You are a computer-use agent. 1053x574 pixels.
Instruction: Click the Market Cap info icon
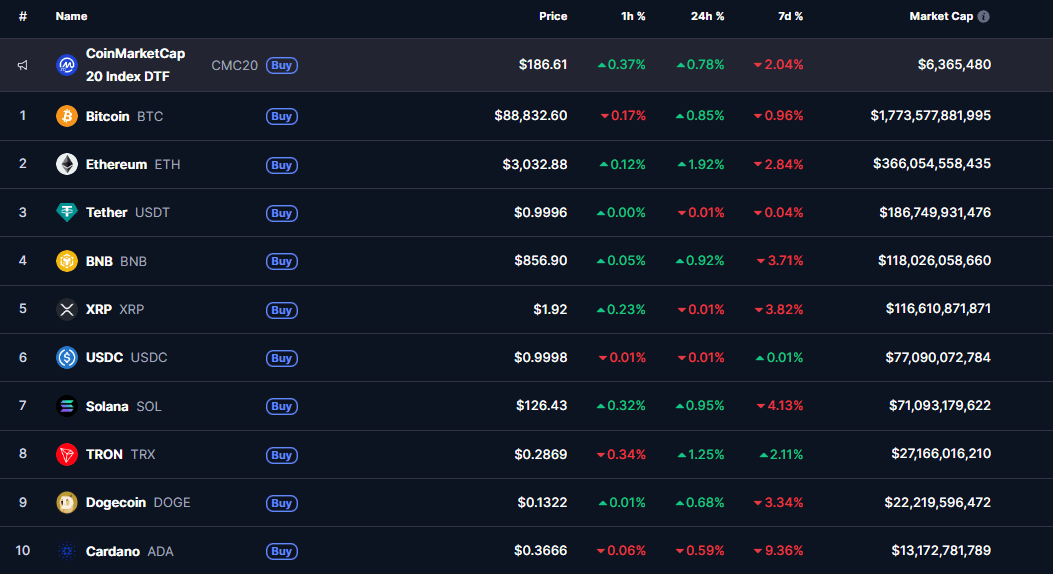point(984,17)
